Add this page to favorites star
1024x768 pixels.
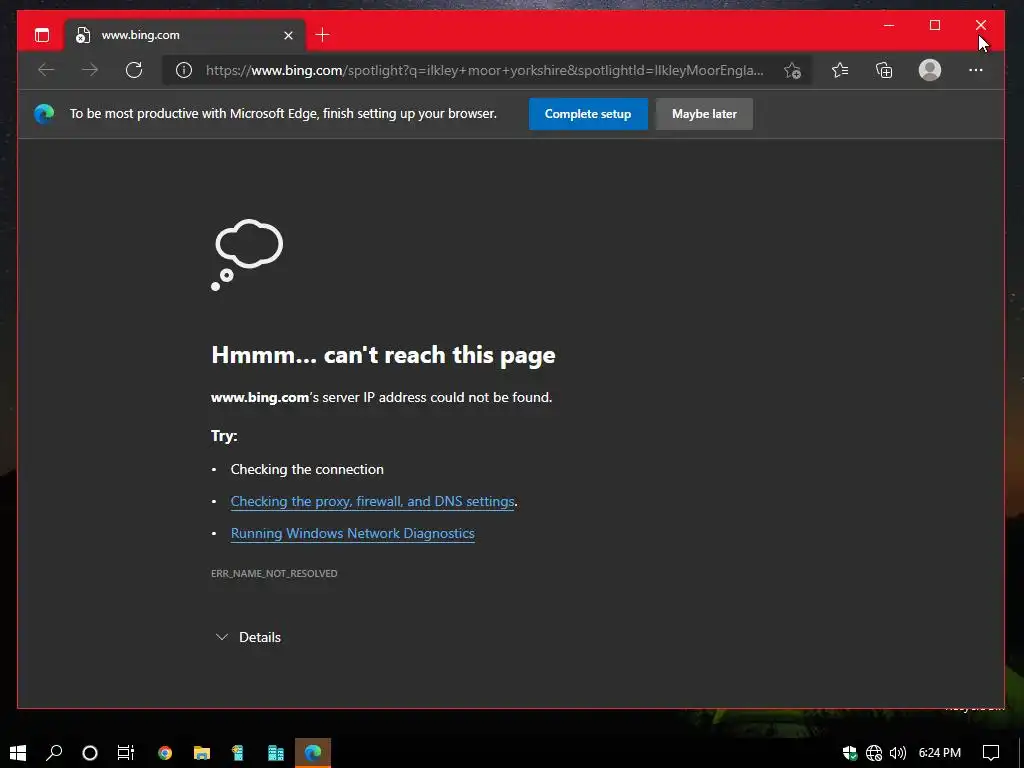(792, 71)
